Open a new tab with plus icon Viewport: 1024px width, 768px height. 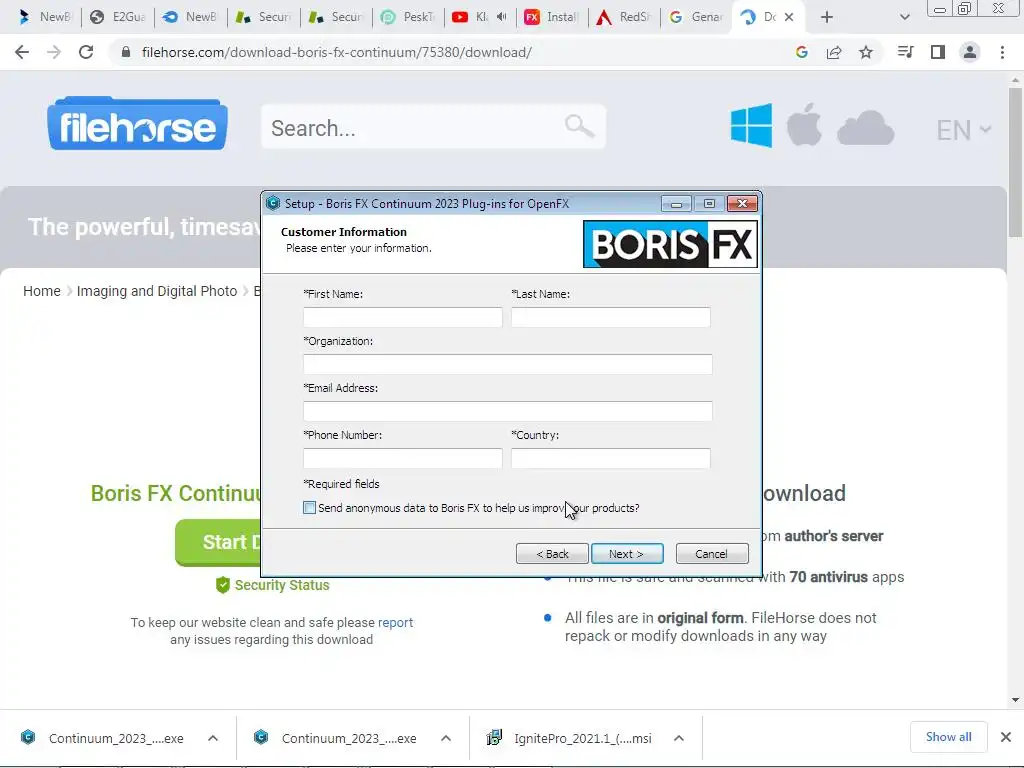click(x=827, y=17)
